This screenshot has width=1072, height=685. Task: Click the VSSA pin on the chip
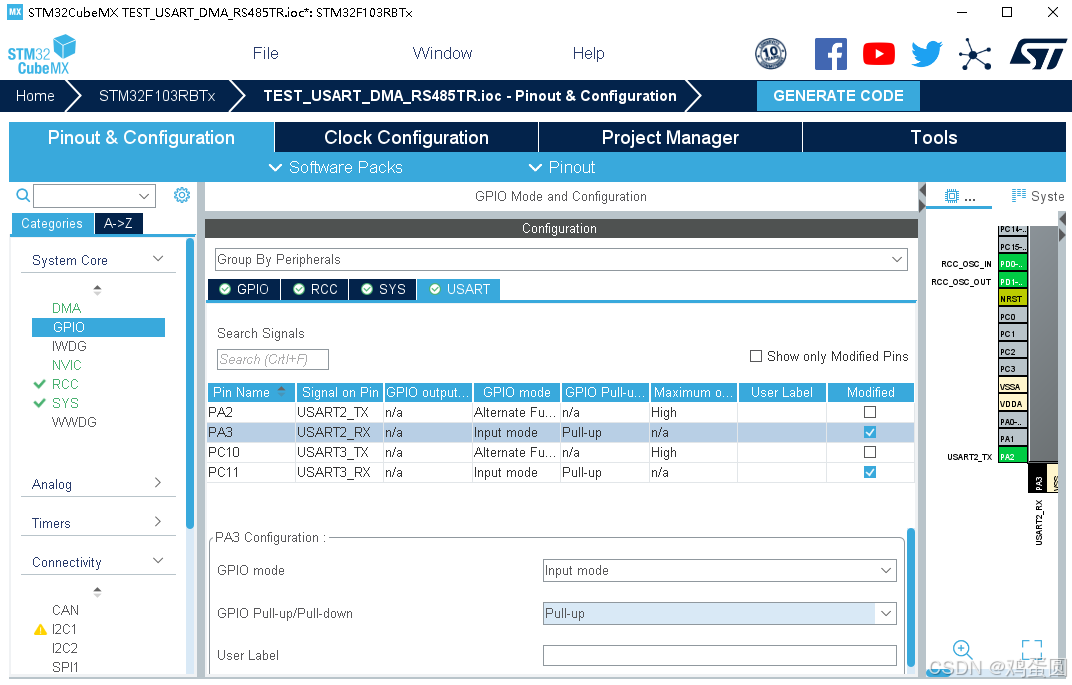pos(1013,387)
